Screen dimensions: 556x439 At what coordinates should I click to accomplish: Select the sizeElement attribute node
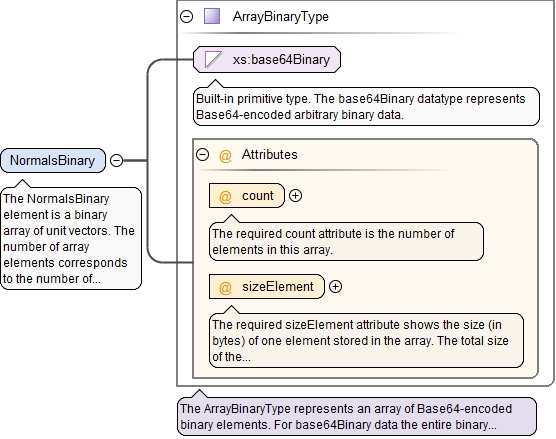pyautogui.click(x=267, y=287)
